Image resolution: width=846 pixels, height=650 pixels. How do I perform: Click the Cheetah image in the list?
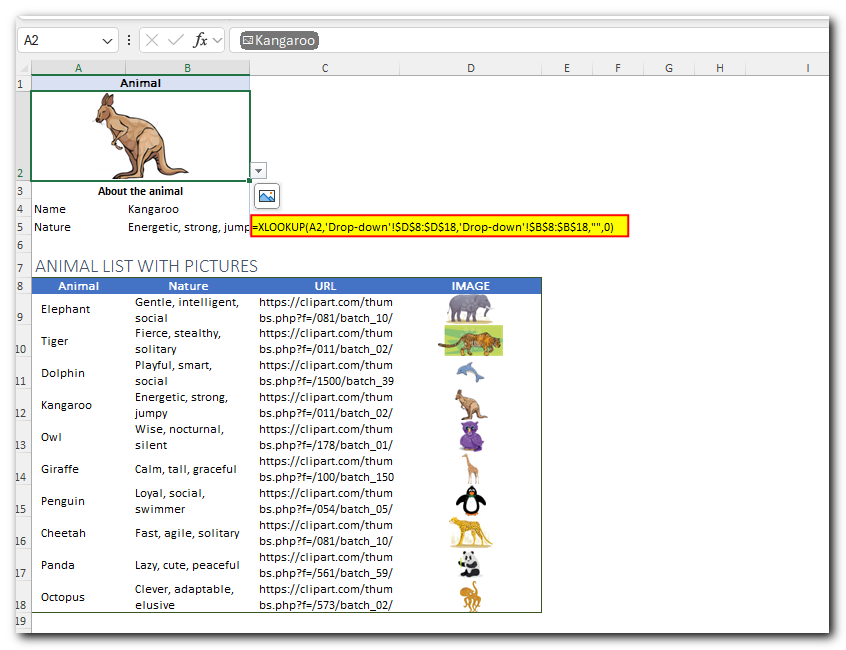pos(470,532)
